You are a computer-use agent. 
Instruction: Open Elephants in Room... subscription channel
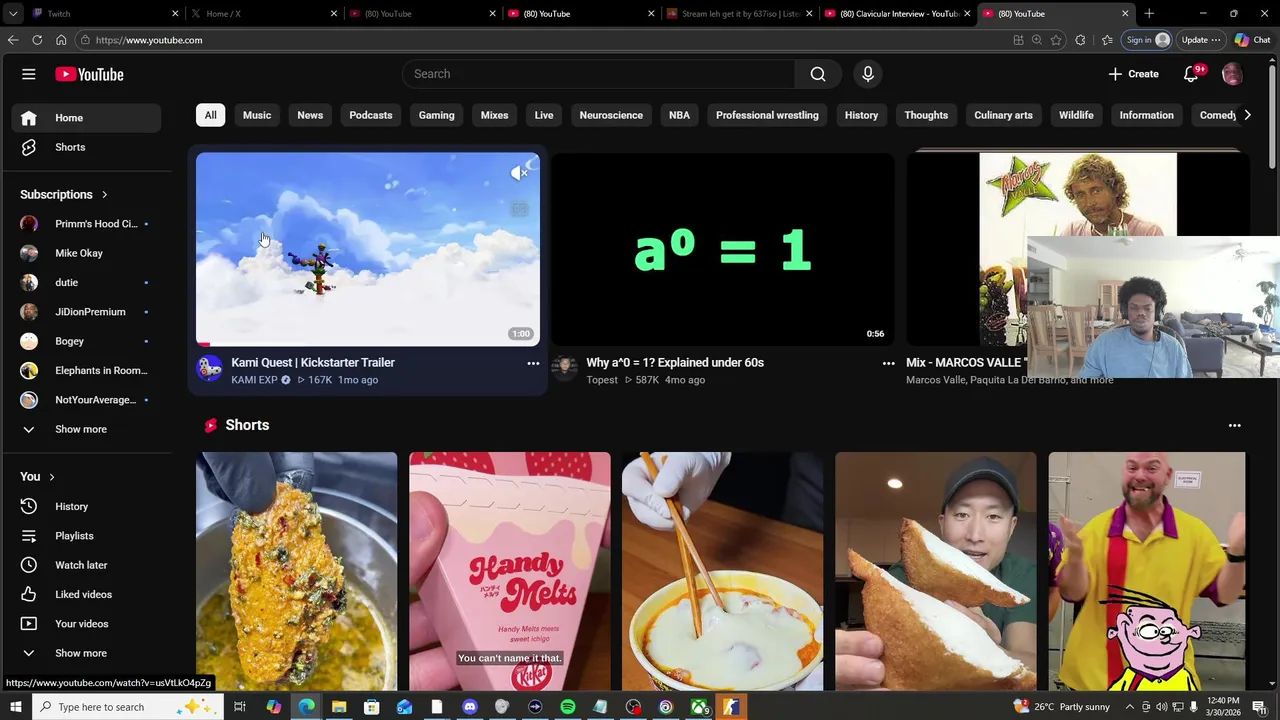tap(86, 371)
